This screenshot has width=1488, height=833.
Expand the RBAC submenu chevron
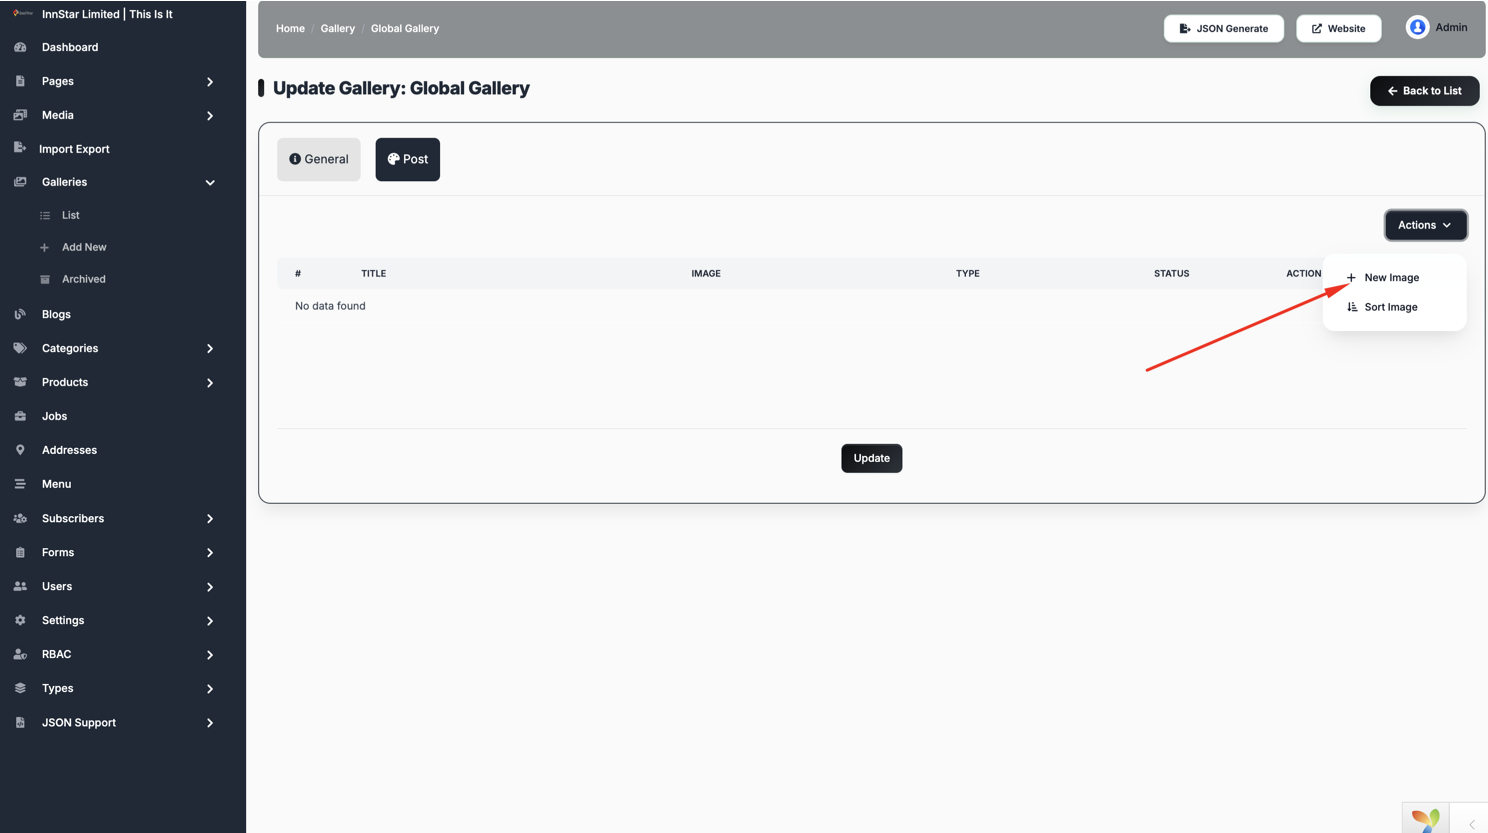coord(210,655)
